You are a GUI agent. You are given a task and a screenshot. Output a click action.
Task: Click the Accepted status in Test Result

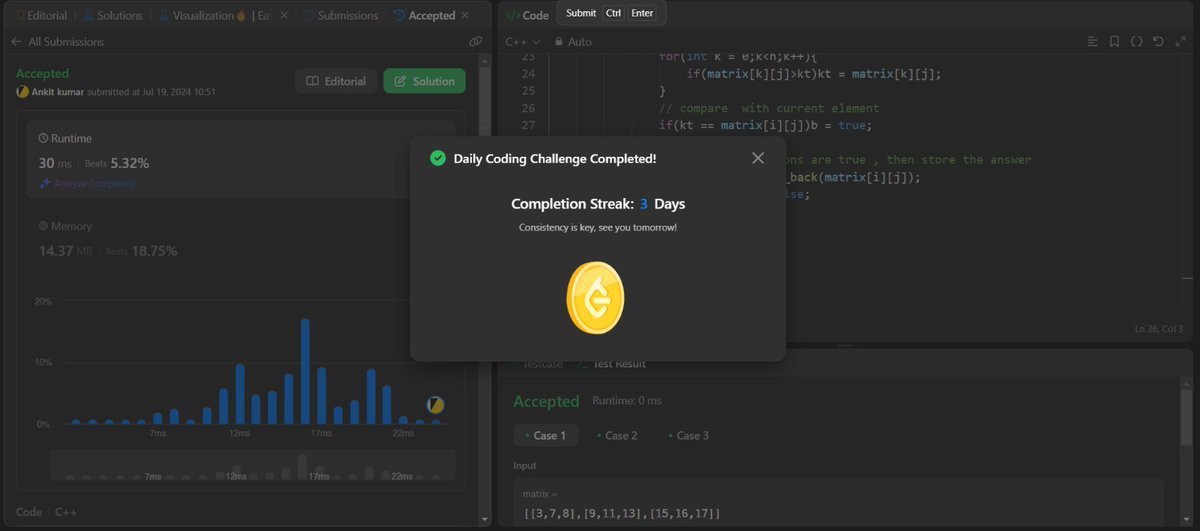(x=546, y=401)
